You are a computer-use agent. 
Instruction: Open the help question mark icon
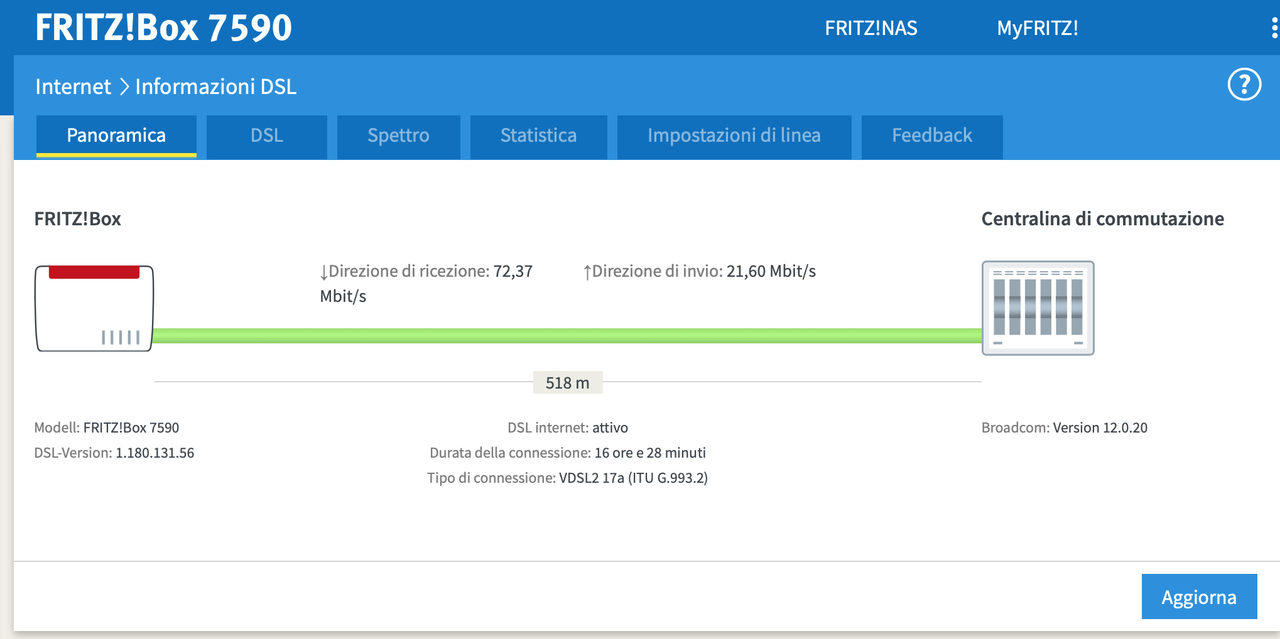pos(1244,85)
